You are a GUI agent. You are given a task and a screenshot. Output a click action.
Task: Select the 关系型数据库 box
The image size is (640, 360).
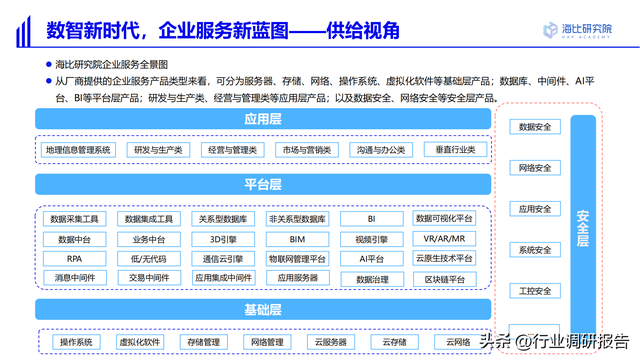[223, 219]
